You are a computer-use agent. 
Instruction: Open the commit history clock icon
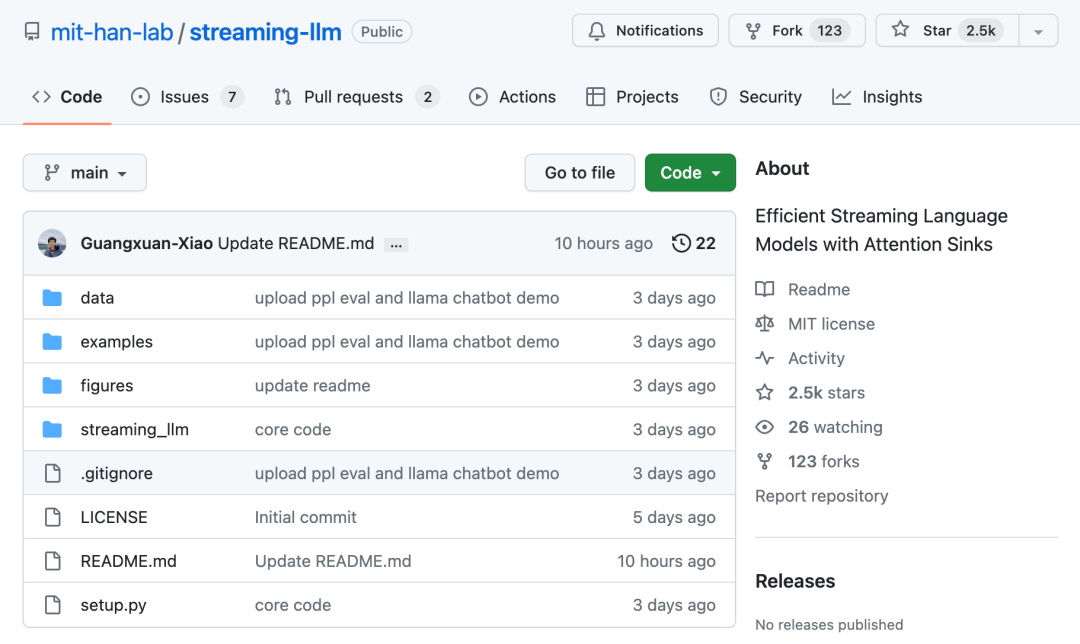coord(680,243)
